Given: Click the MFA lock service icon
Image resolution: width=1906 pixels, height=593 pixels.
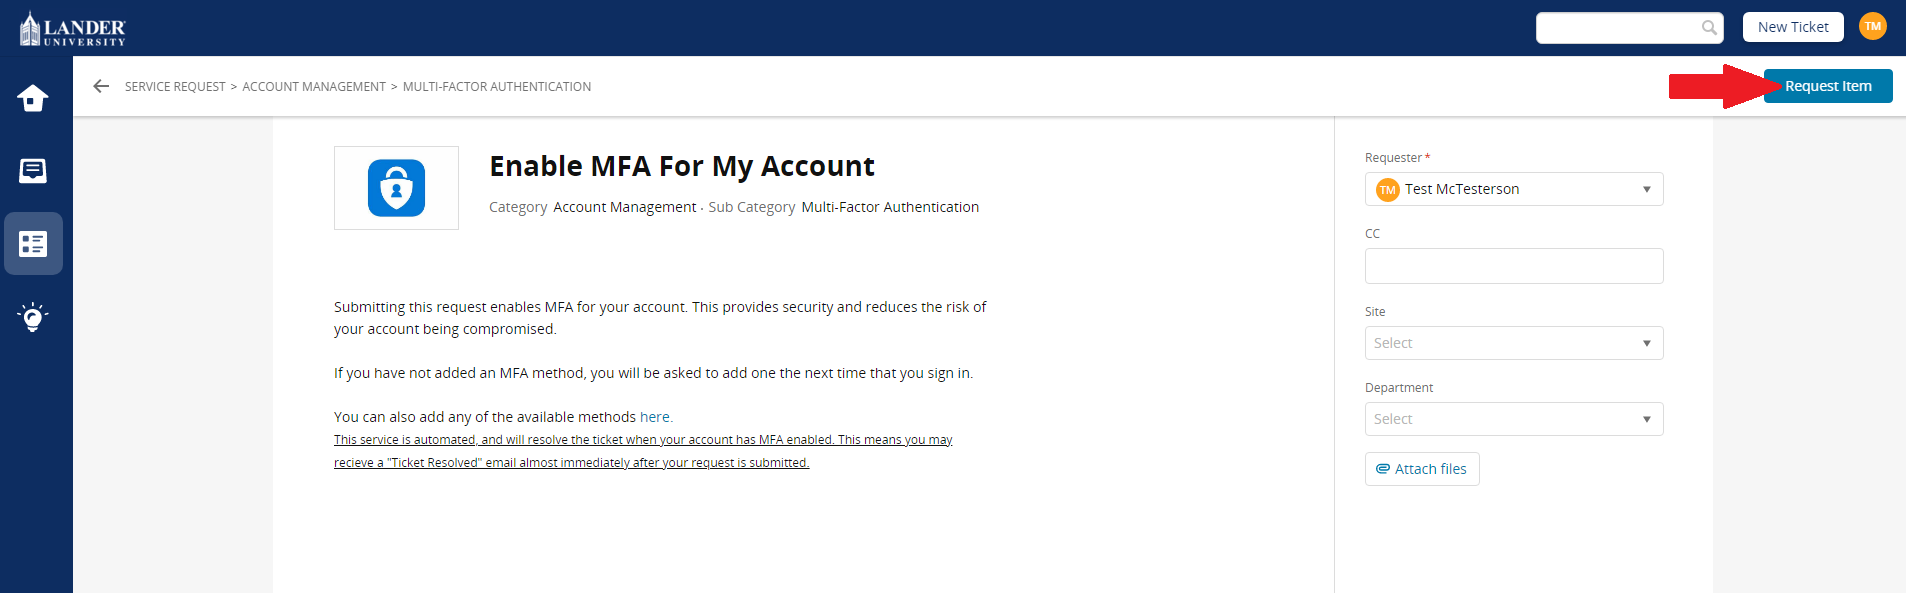Looking at the screenshot, I should pyautogui.click(x=396, y=188).
